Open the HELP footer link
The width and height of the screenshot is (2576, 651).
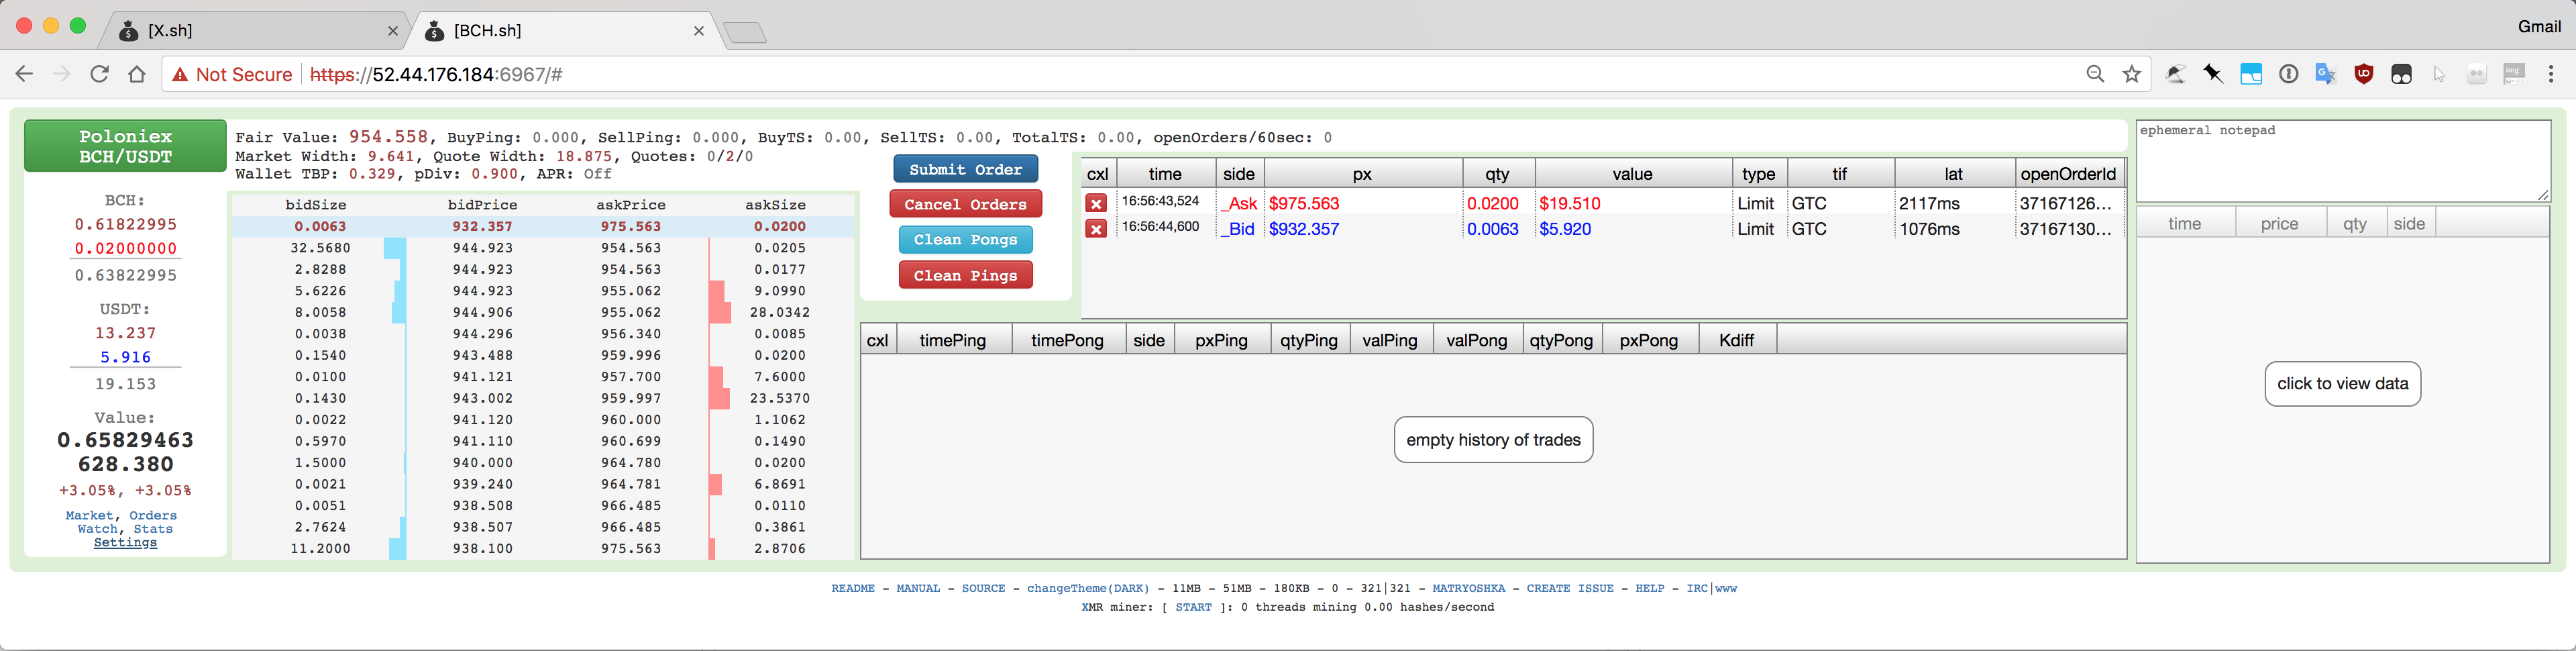[1650, 588]
